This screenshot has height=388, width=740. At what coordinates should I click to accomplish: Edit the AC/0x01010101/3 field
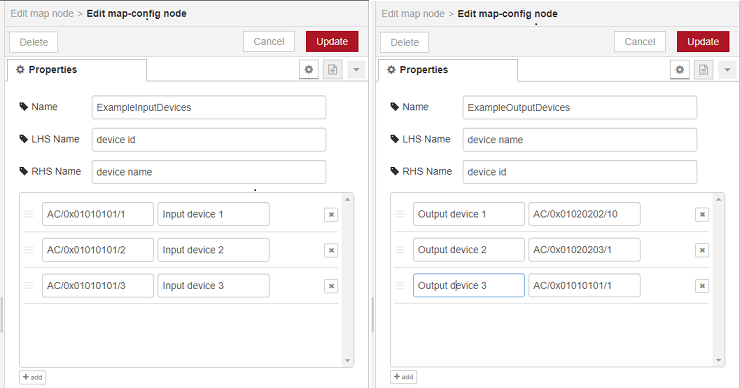(x=98, y=286)
